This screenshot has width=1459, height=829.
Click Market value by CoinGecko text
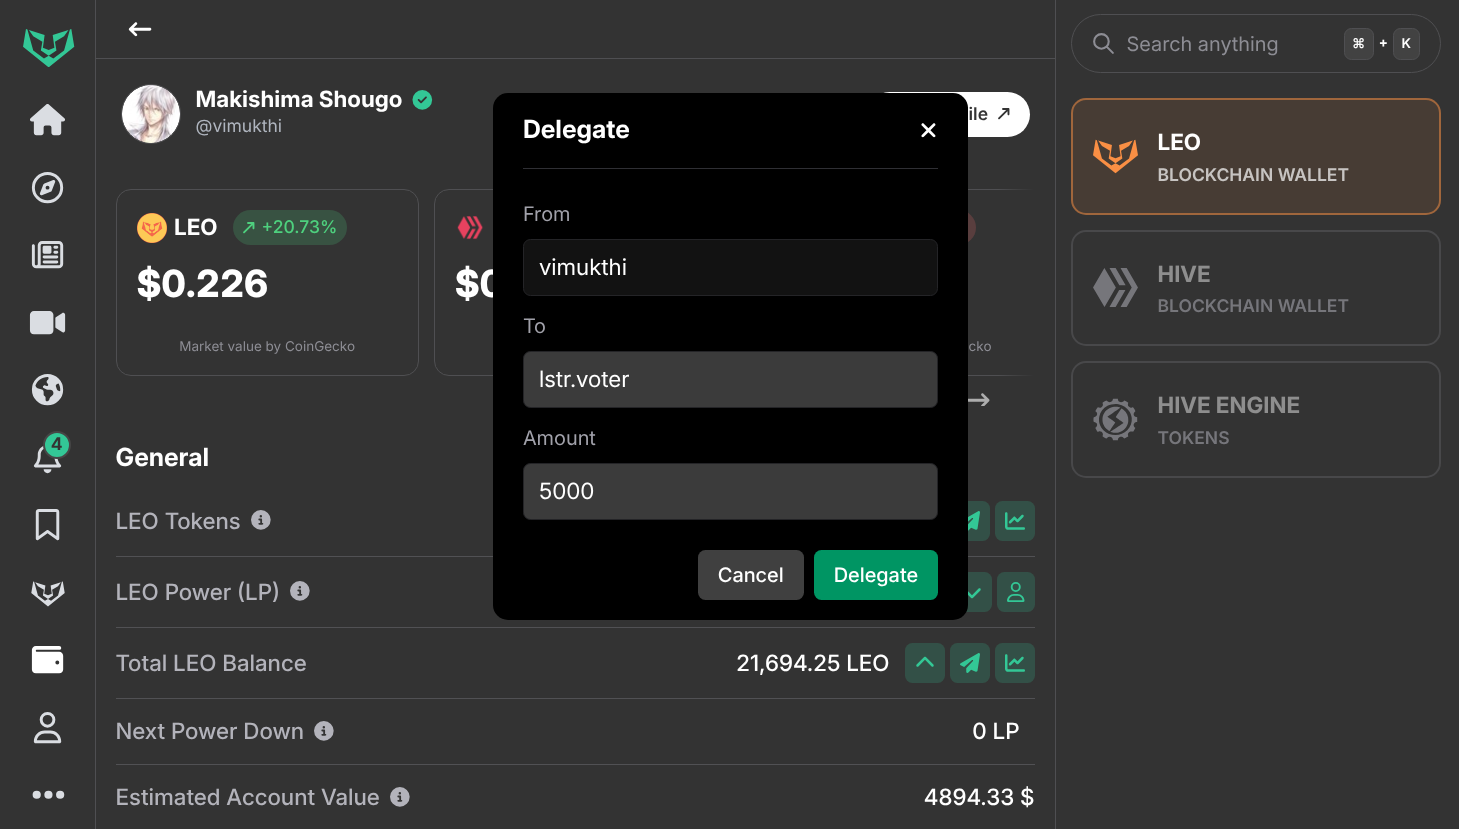click(267, 346)
